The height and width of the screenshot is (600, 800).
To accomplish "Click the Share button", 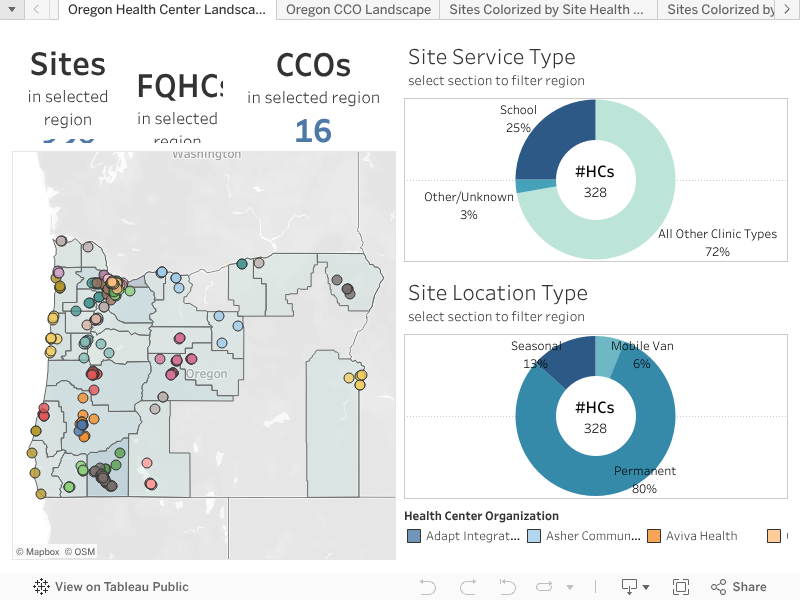I will click(x=739, y=587).
